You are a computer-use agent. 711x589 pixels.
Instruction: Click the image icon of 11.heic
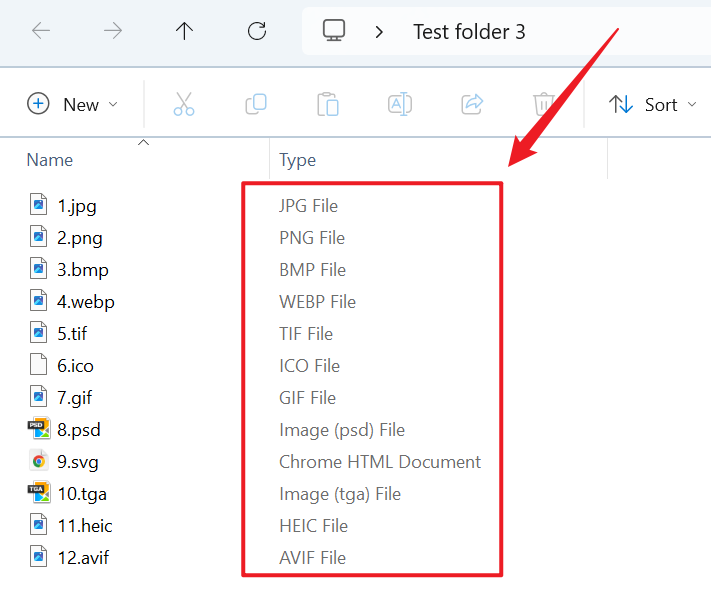(39, 524)
